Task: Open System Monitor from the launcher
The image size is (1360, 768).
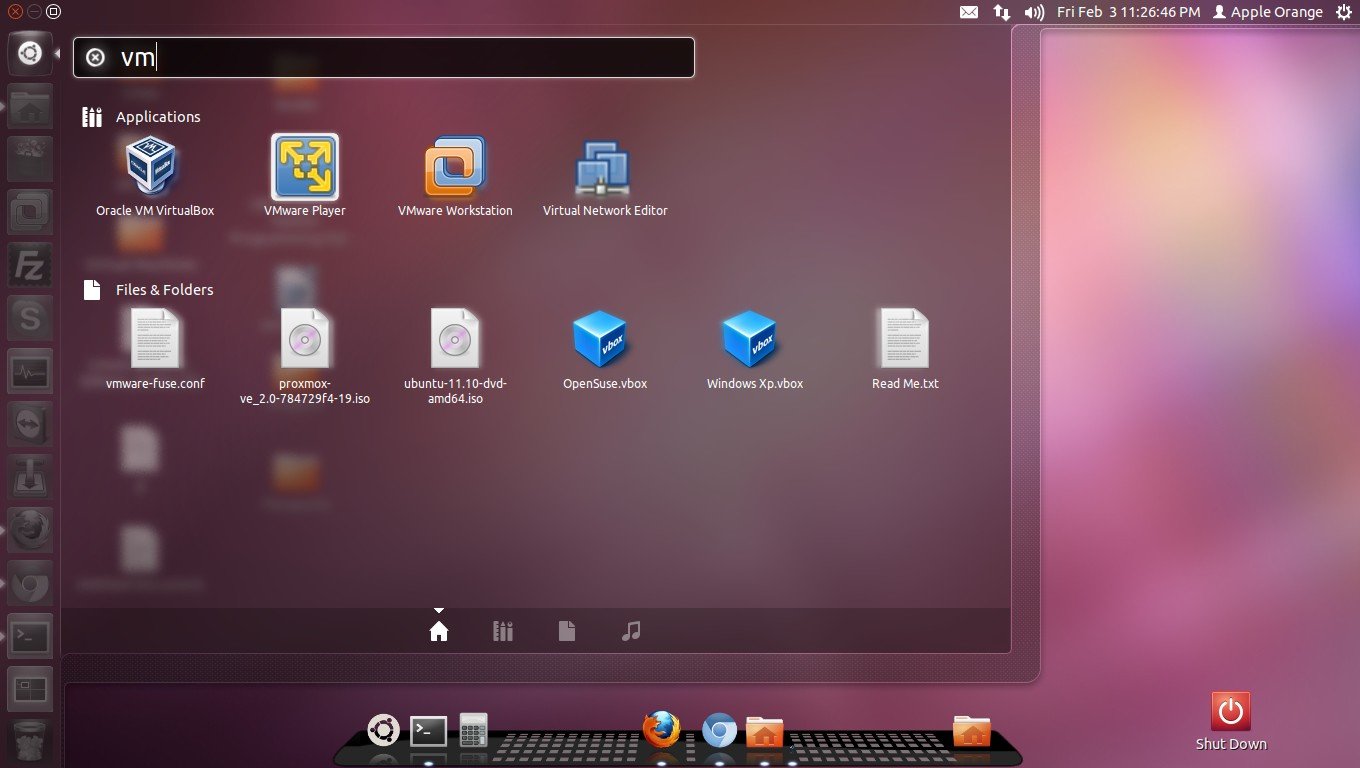Action: (30, 370)
